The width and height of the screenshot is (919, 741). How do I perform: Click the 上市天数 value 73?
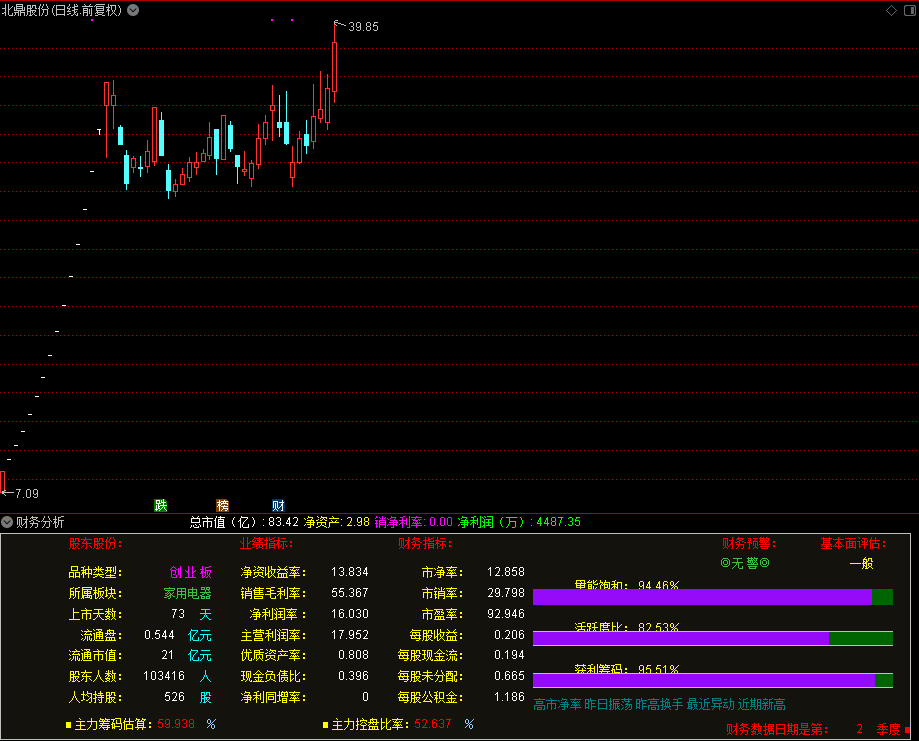coord(178,614)
